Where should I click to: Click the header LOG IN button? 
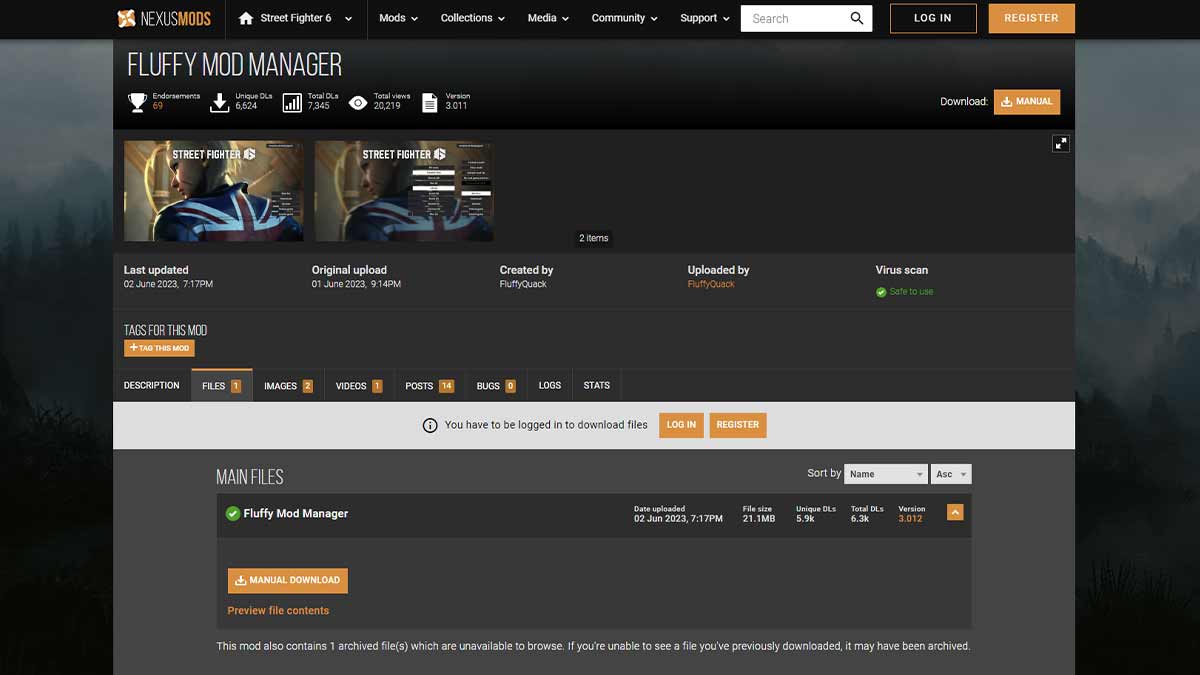pos(932,18)
